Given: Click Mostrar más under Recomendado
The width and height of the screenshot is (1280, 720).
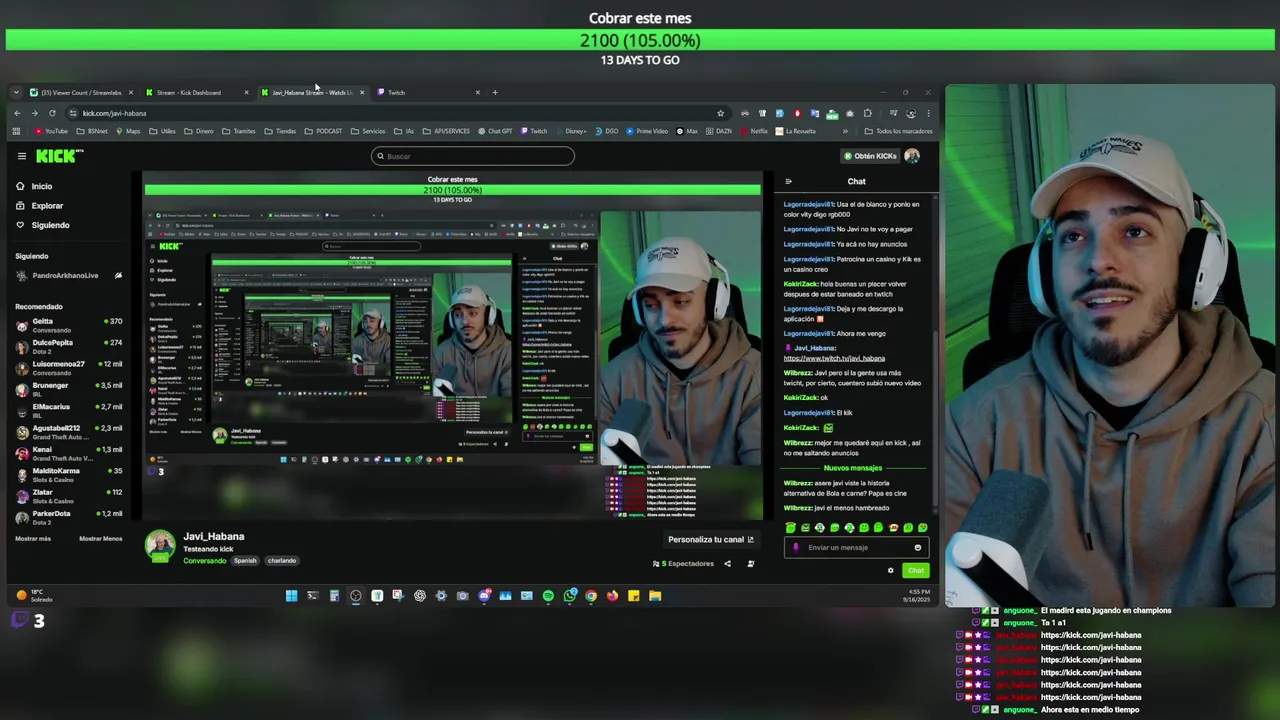Looking at the screenshot, I should click(x=33, y=539).
